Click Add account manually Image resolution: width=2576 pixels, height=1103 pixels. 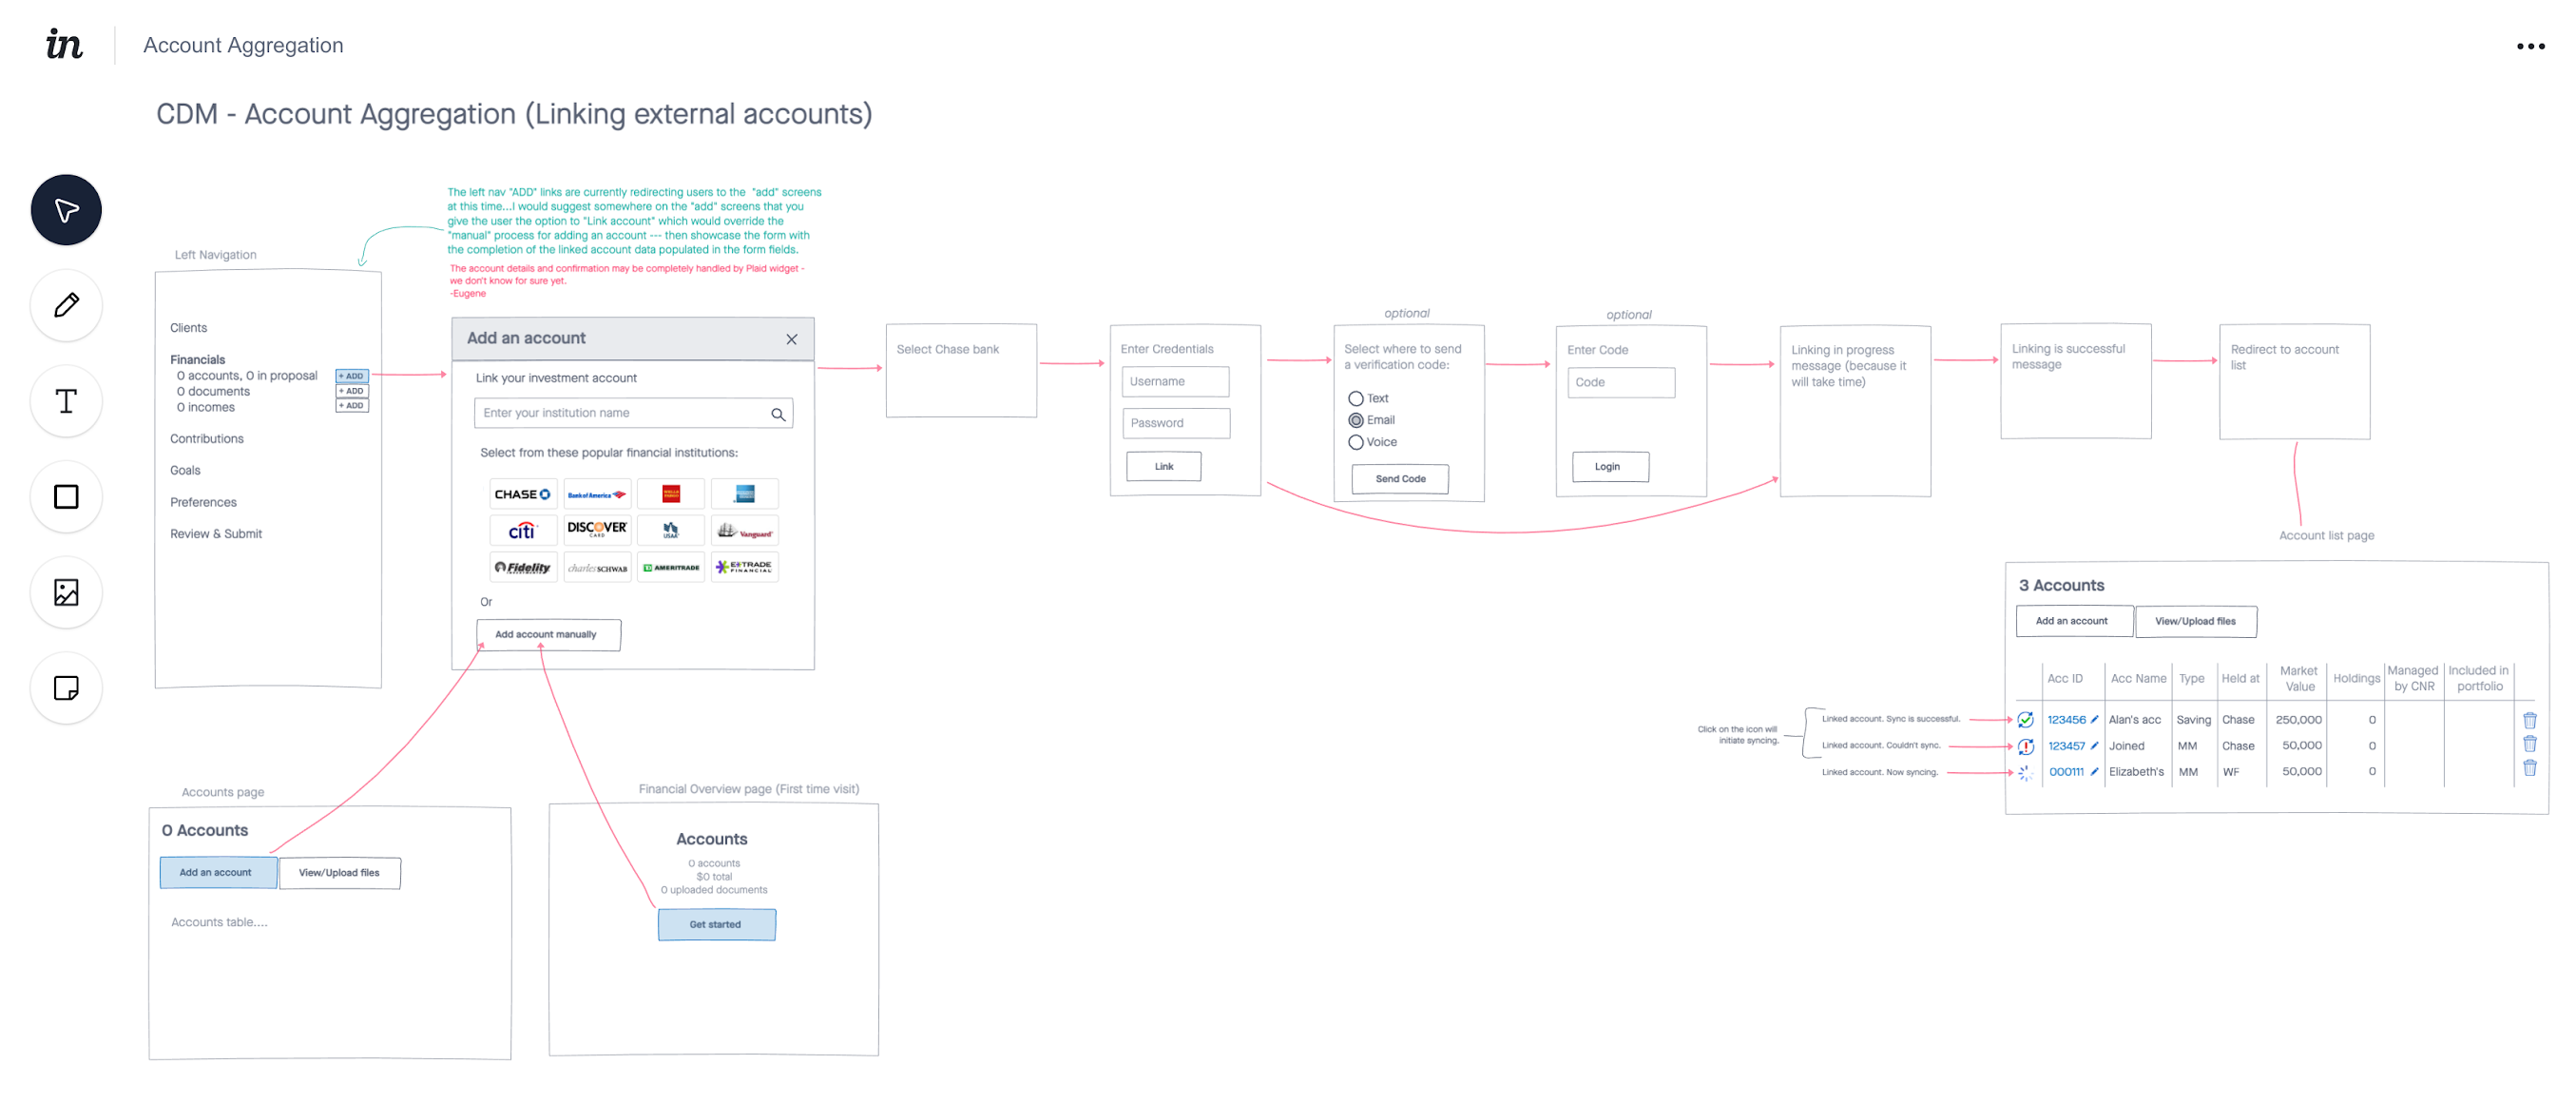[x=548, y=634]
